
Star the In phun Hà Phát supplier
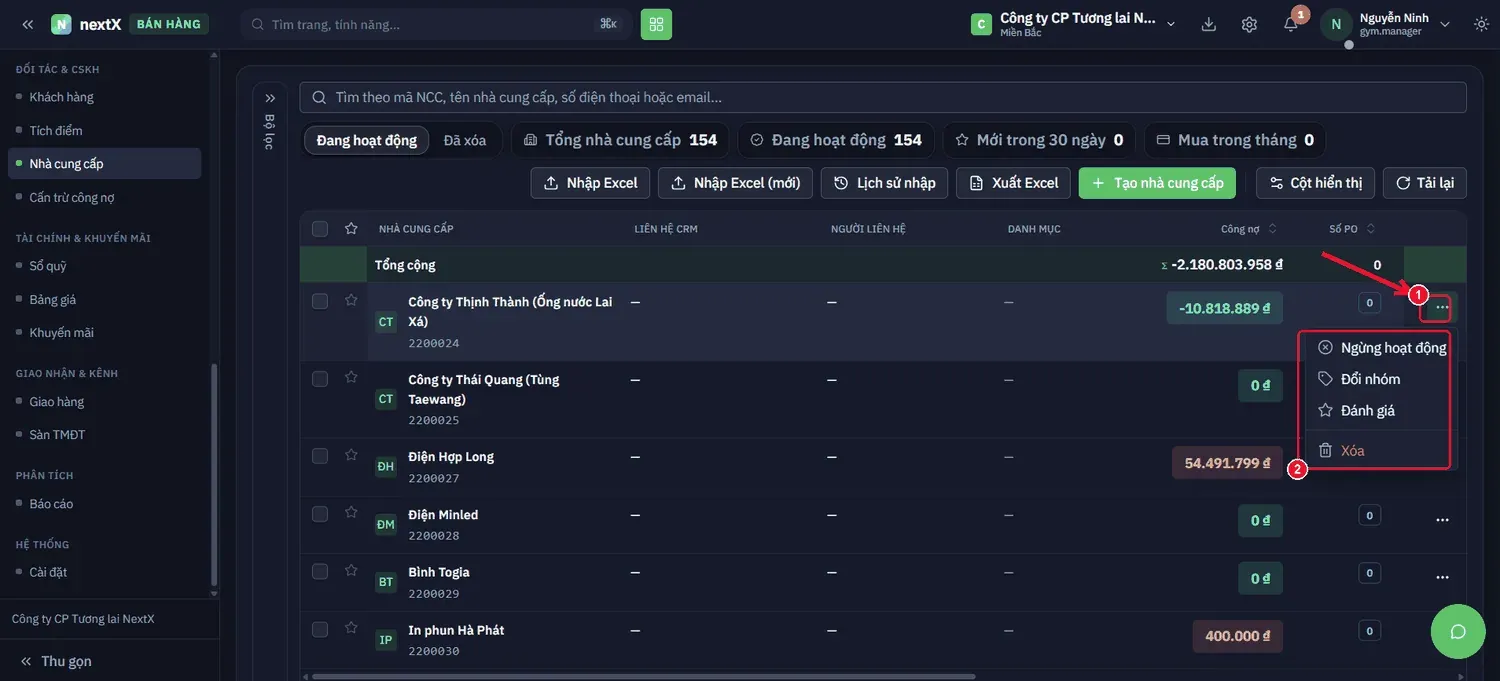click(x=351, y=629)
